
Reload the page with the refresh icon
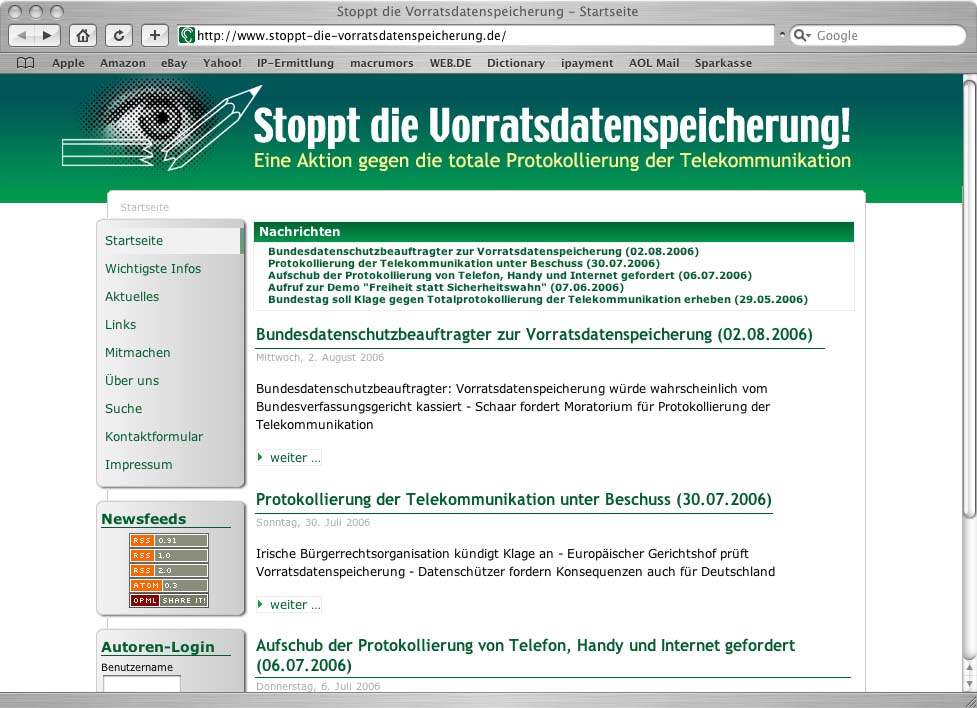click(118, 36)
